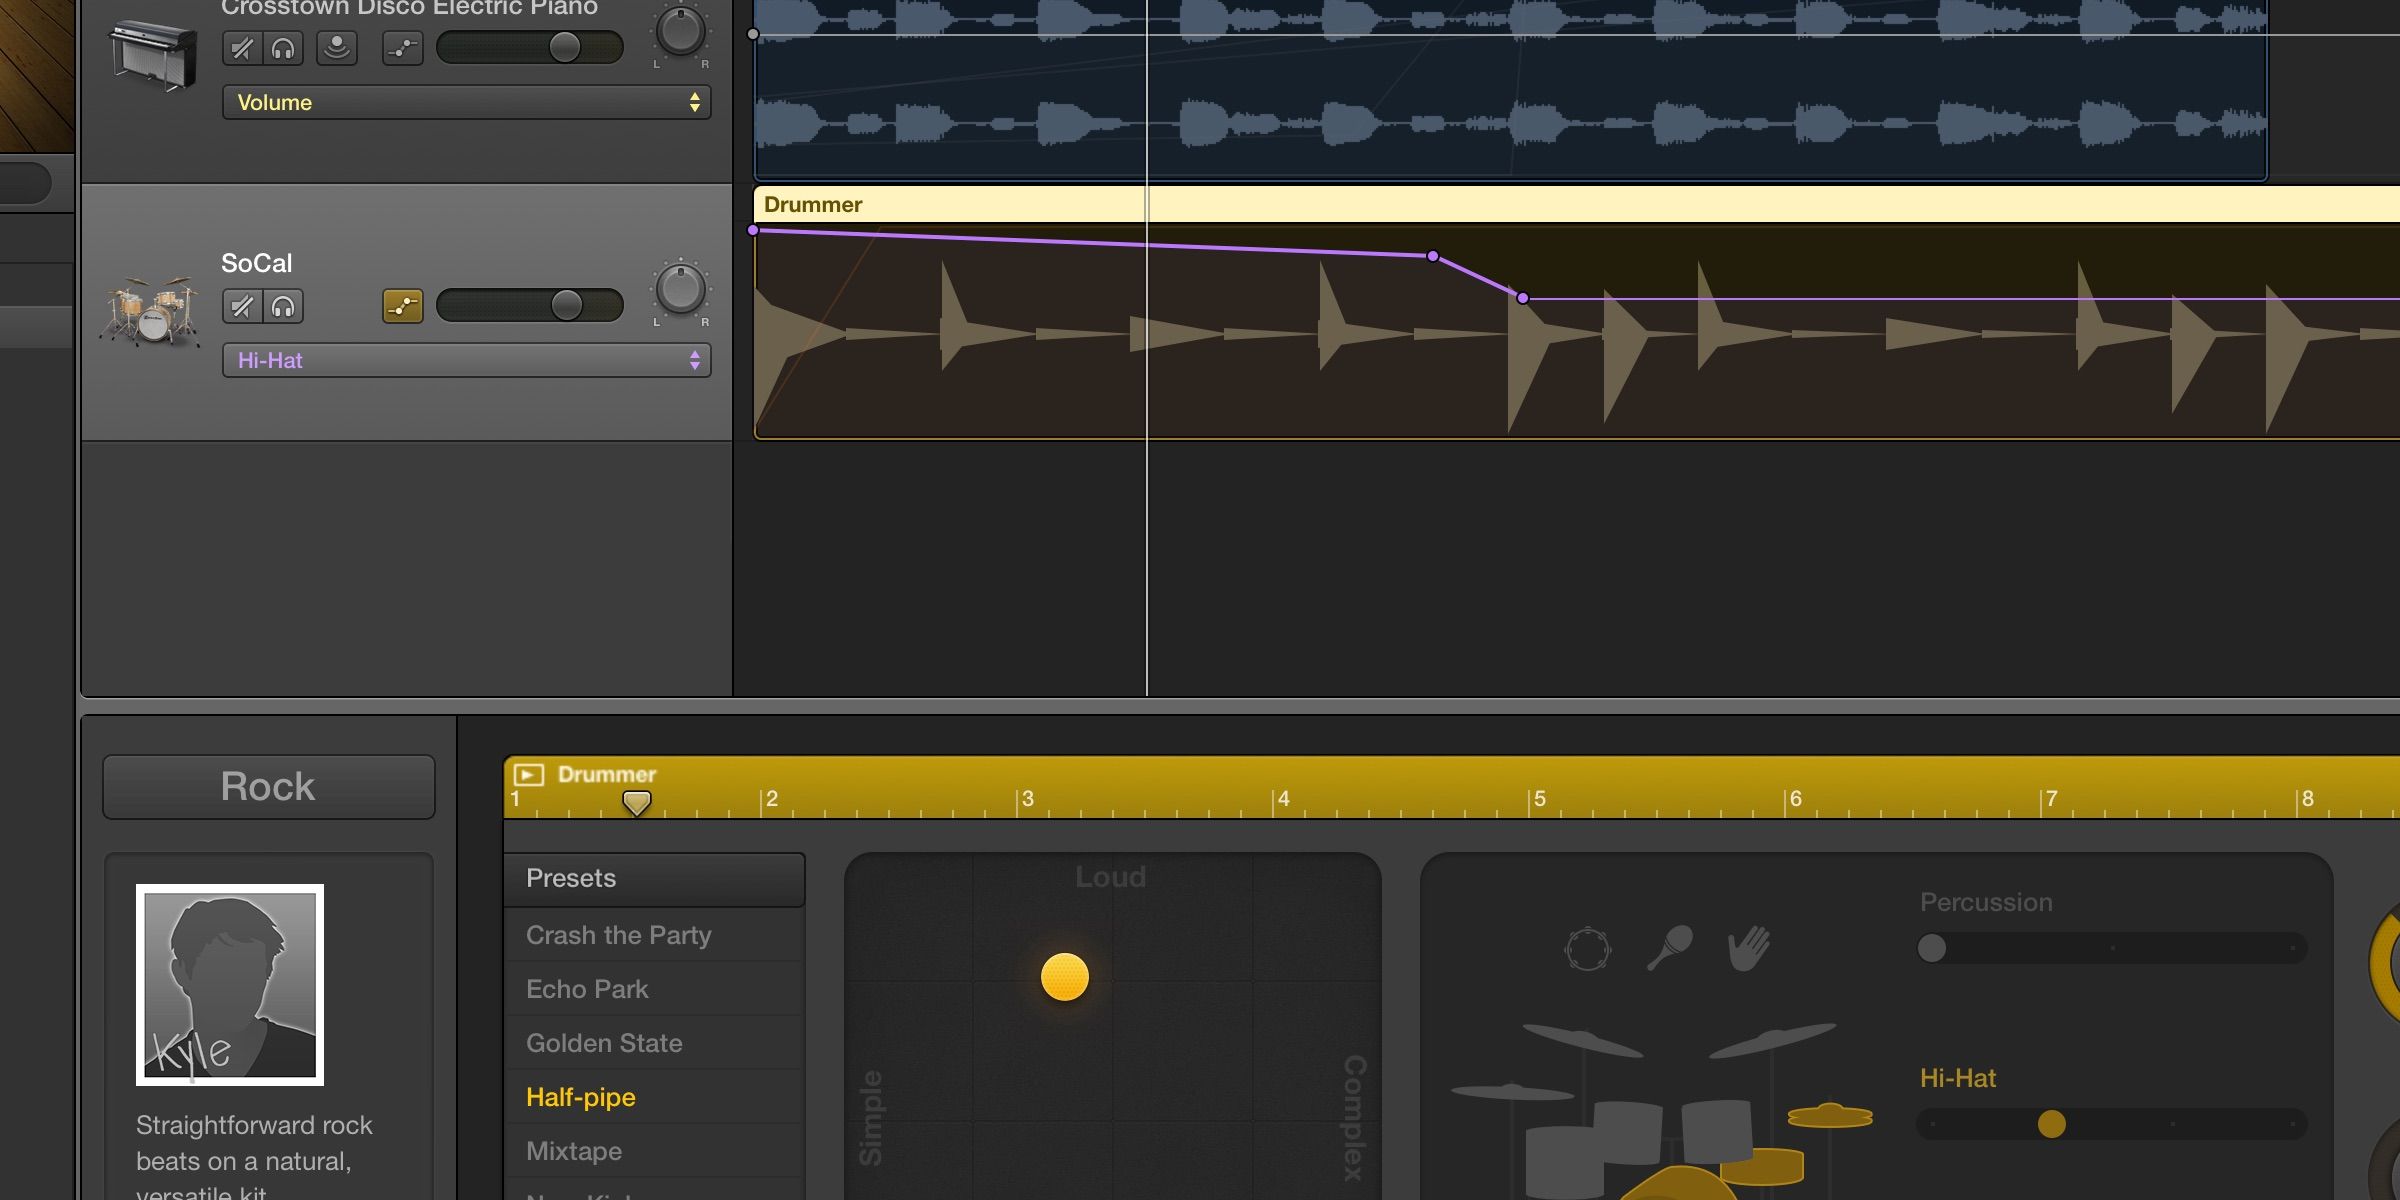Choose the Golden State preset
Screen dimensions: 2400x1200
(654, 1043)
